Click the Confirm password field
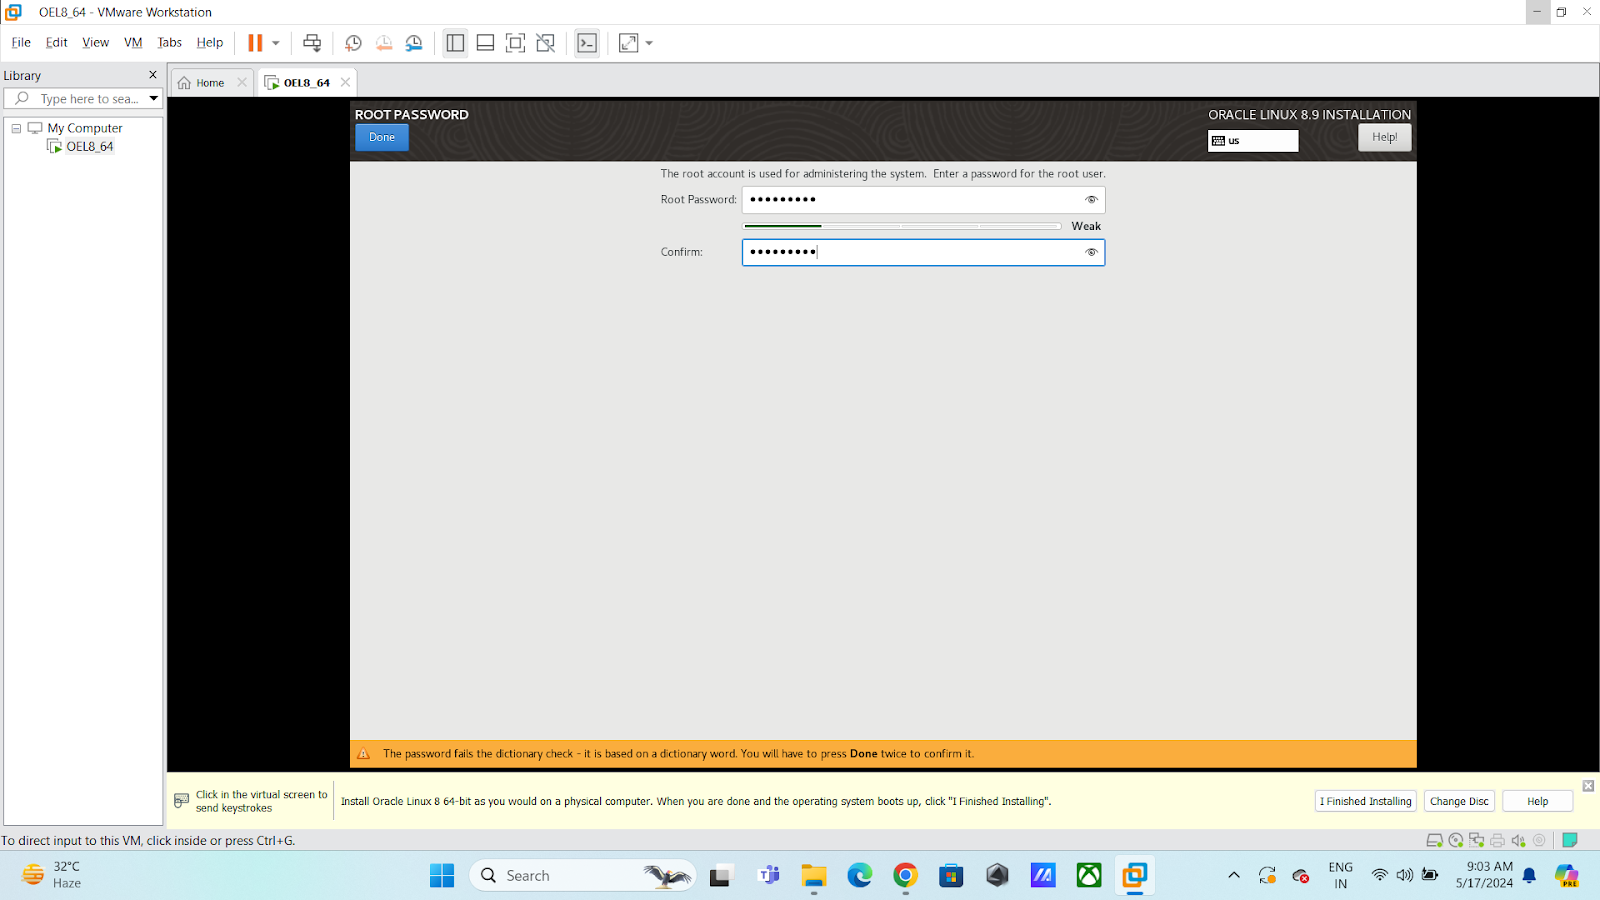The image size is (1600, 900). [923, 252]
